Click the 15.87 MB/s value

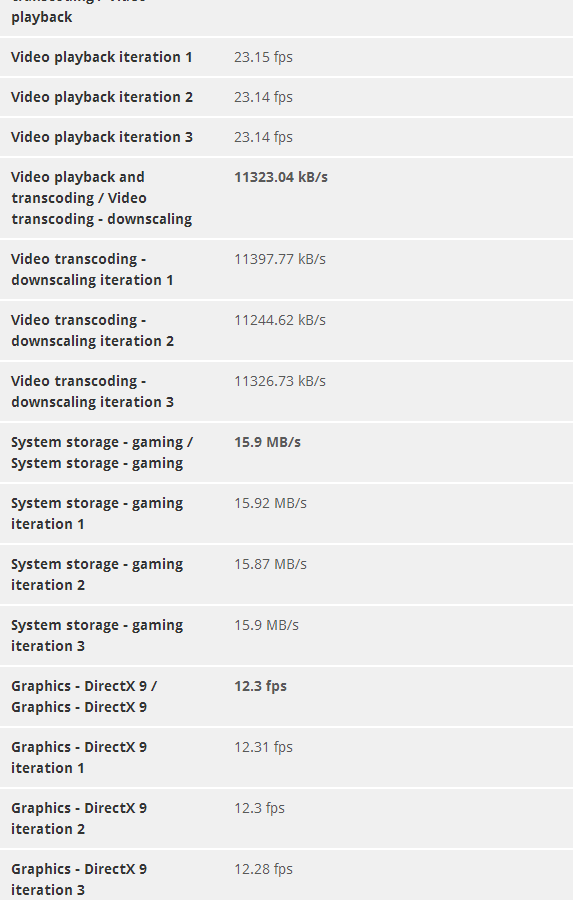(x=270, y=564)
